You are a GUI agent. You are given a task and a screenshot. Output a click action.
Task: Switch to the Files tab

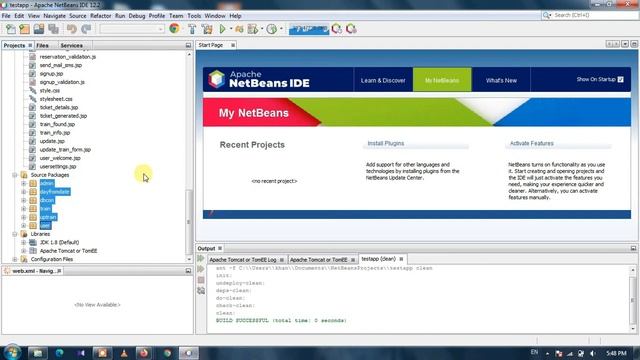(x=42, y=45)
